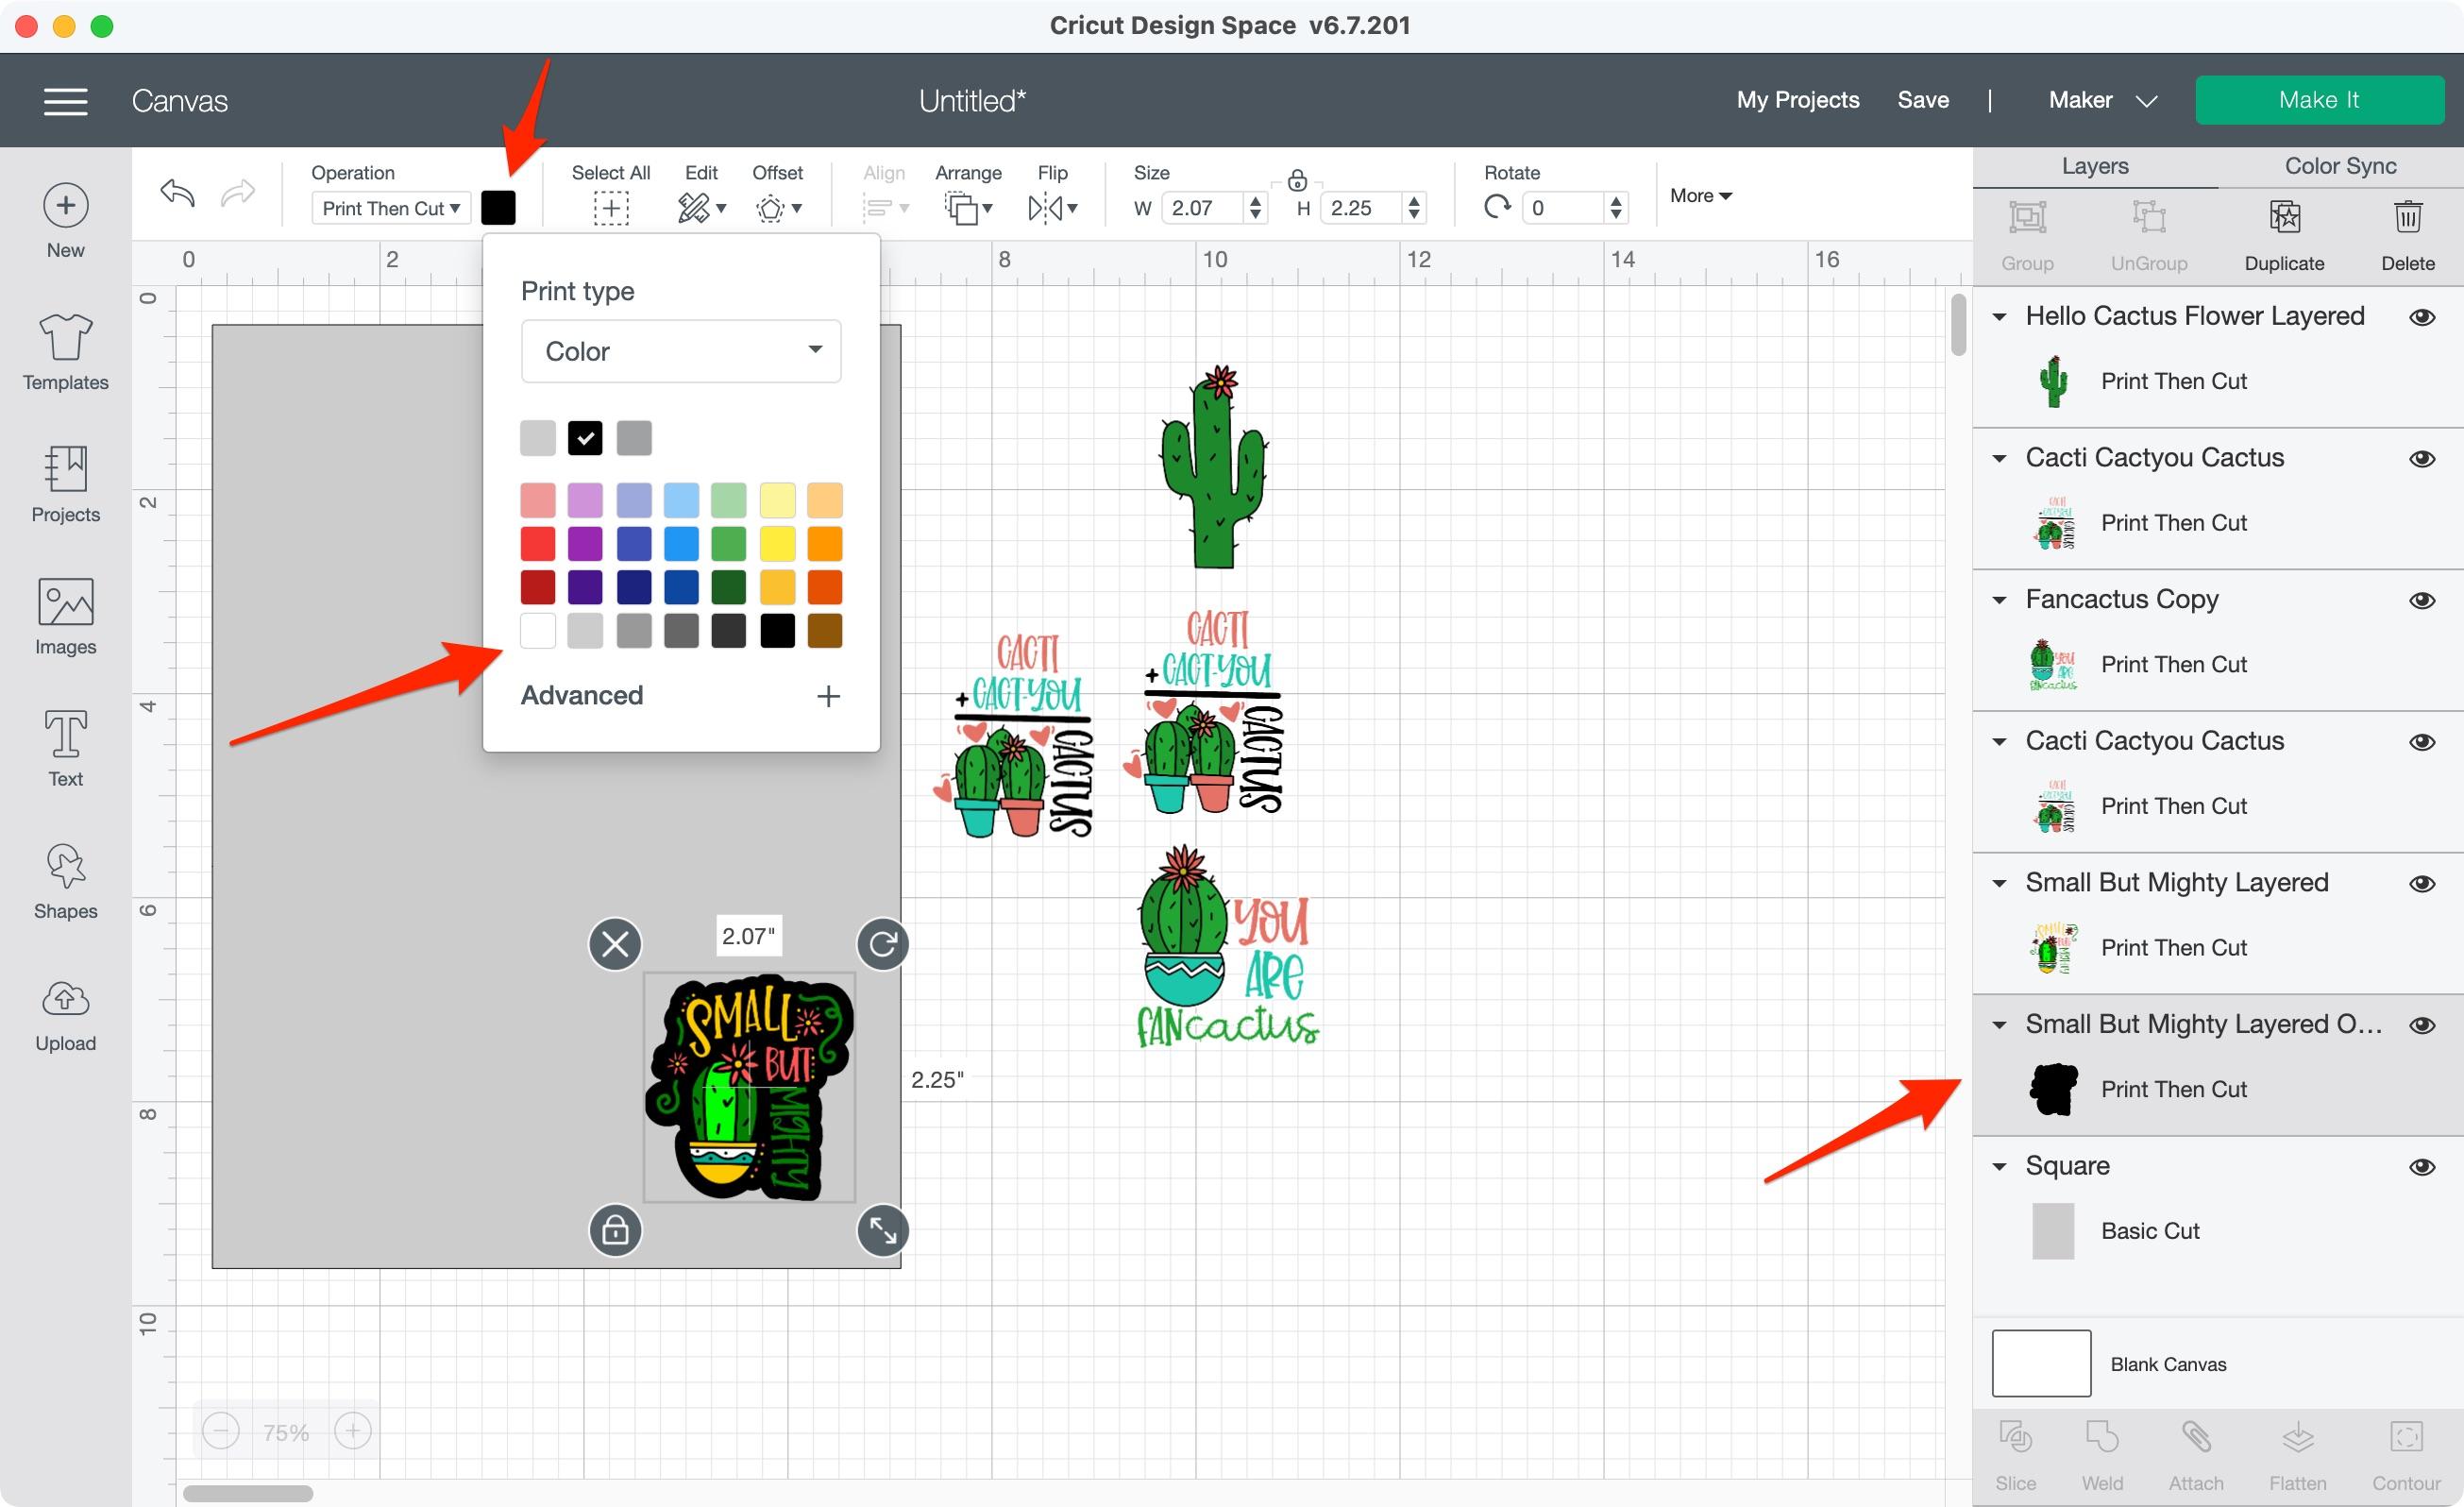This screenshot has height=1507, width=2464.
Task: Hide the Small But Mighty Layered layer
Action: [x=2421, y=884]
